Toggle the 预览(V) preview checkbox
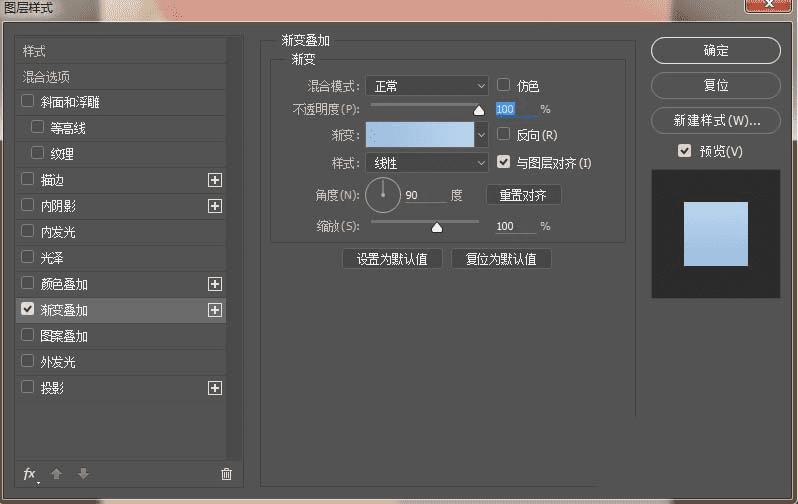The height and width of the screenshot is (504, 798). (685, 151)
